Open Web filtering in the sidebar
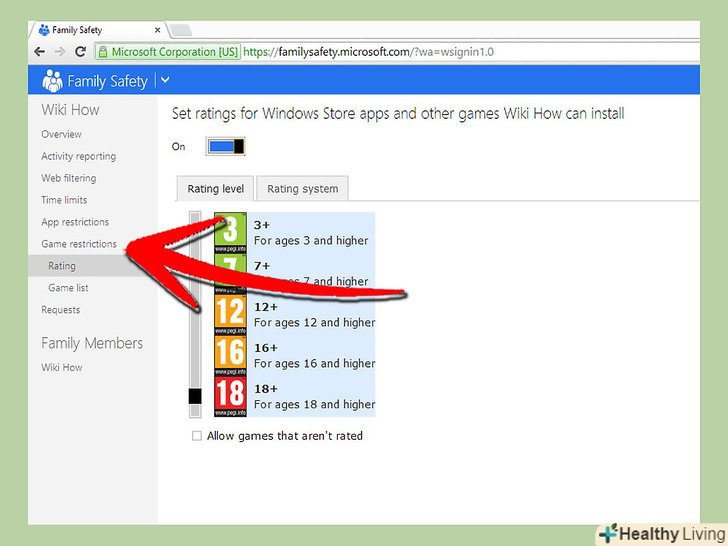728x546 pixels. 69,178
